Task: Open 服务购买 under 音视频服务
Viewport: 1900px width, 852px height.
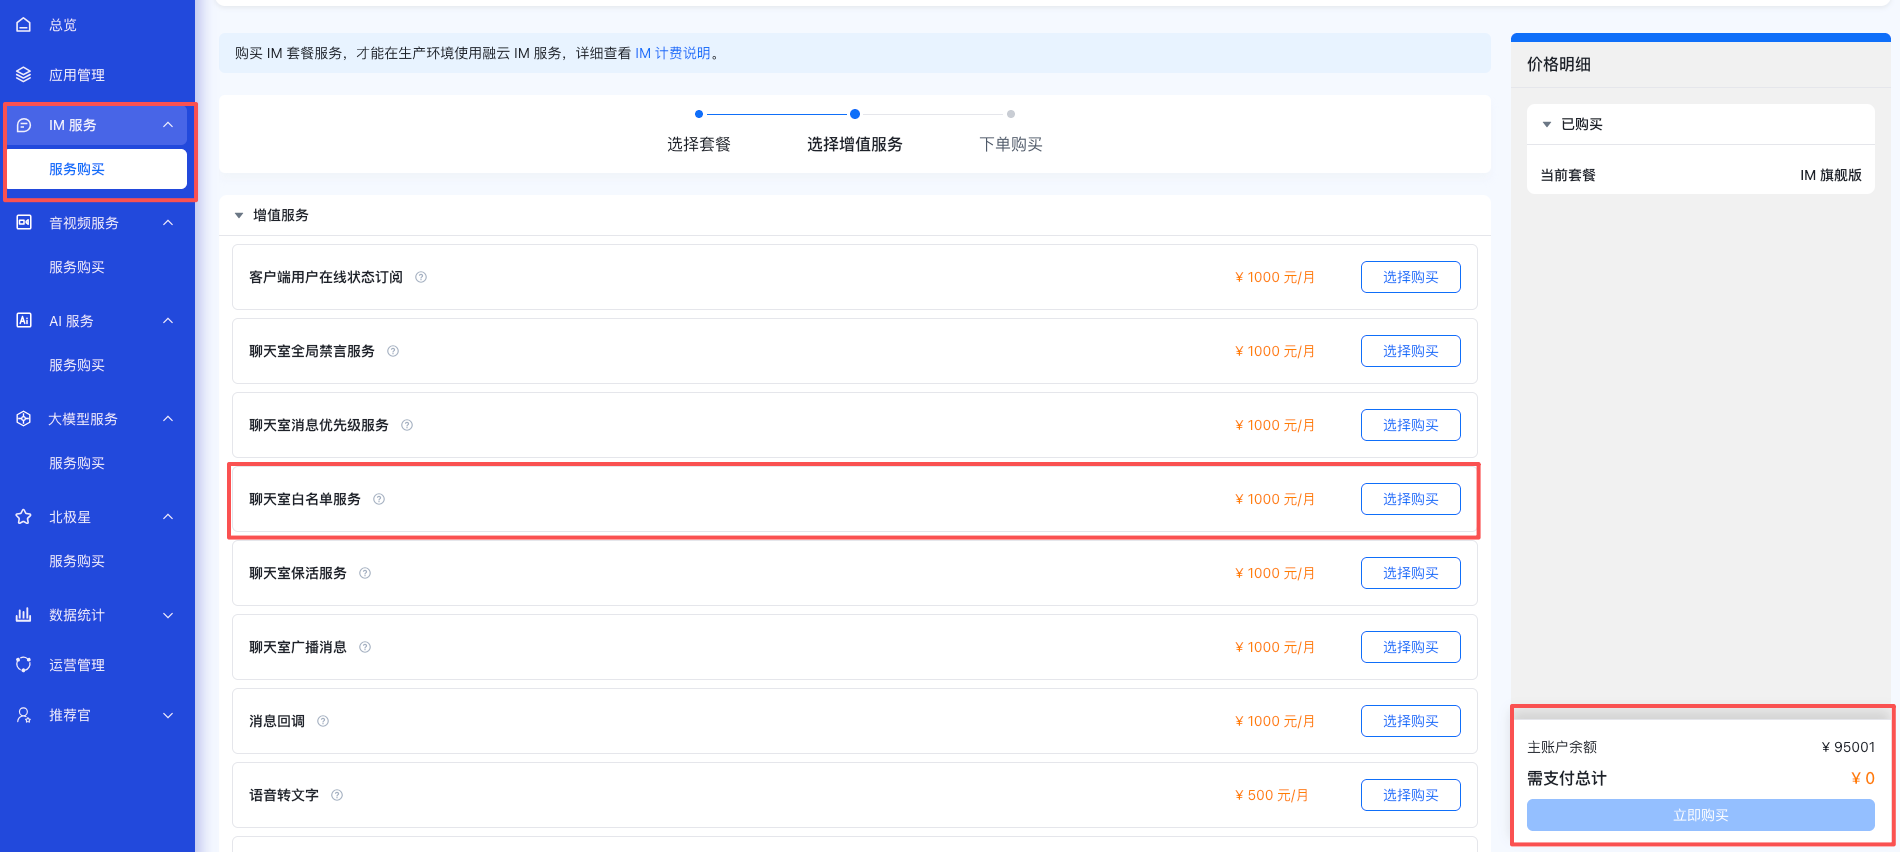Action: point(77,267)
